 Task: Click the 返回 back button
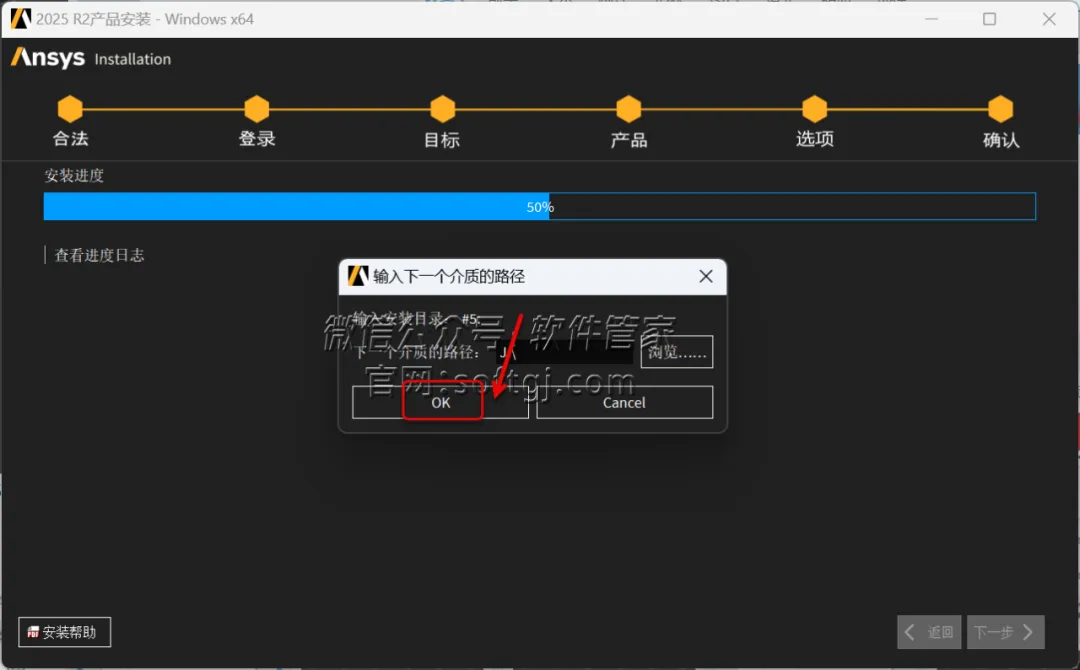(929, 632)
